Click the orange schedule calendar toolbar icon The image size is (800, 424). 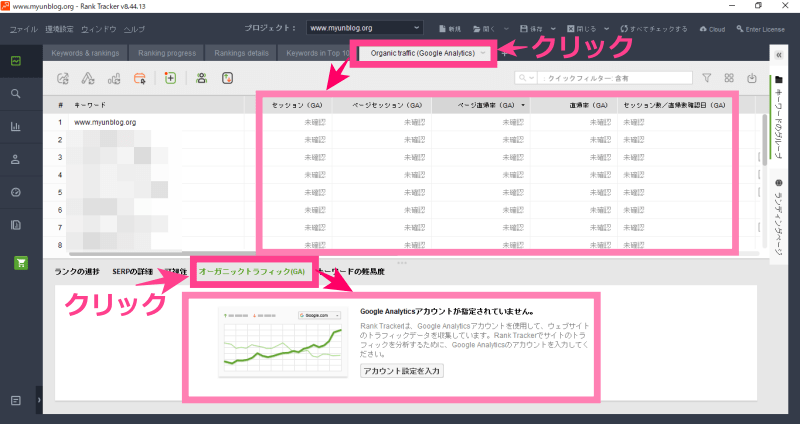139,78
